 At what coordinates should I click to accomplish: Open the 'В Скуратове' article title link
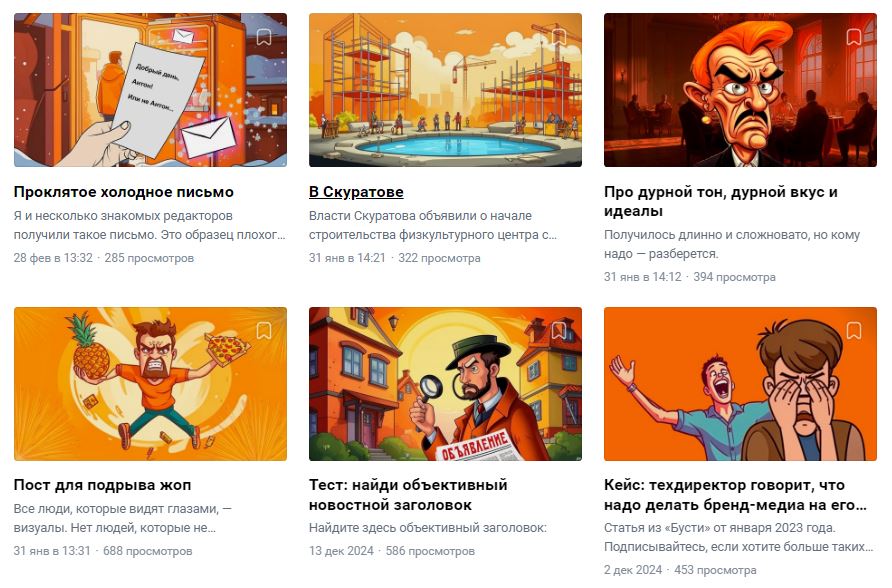pos(356,192)
